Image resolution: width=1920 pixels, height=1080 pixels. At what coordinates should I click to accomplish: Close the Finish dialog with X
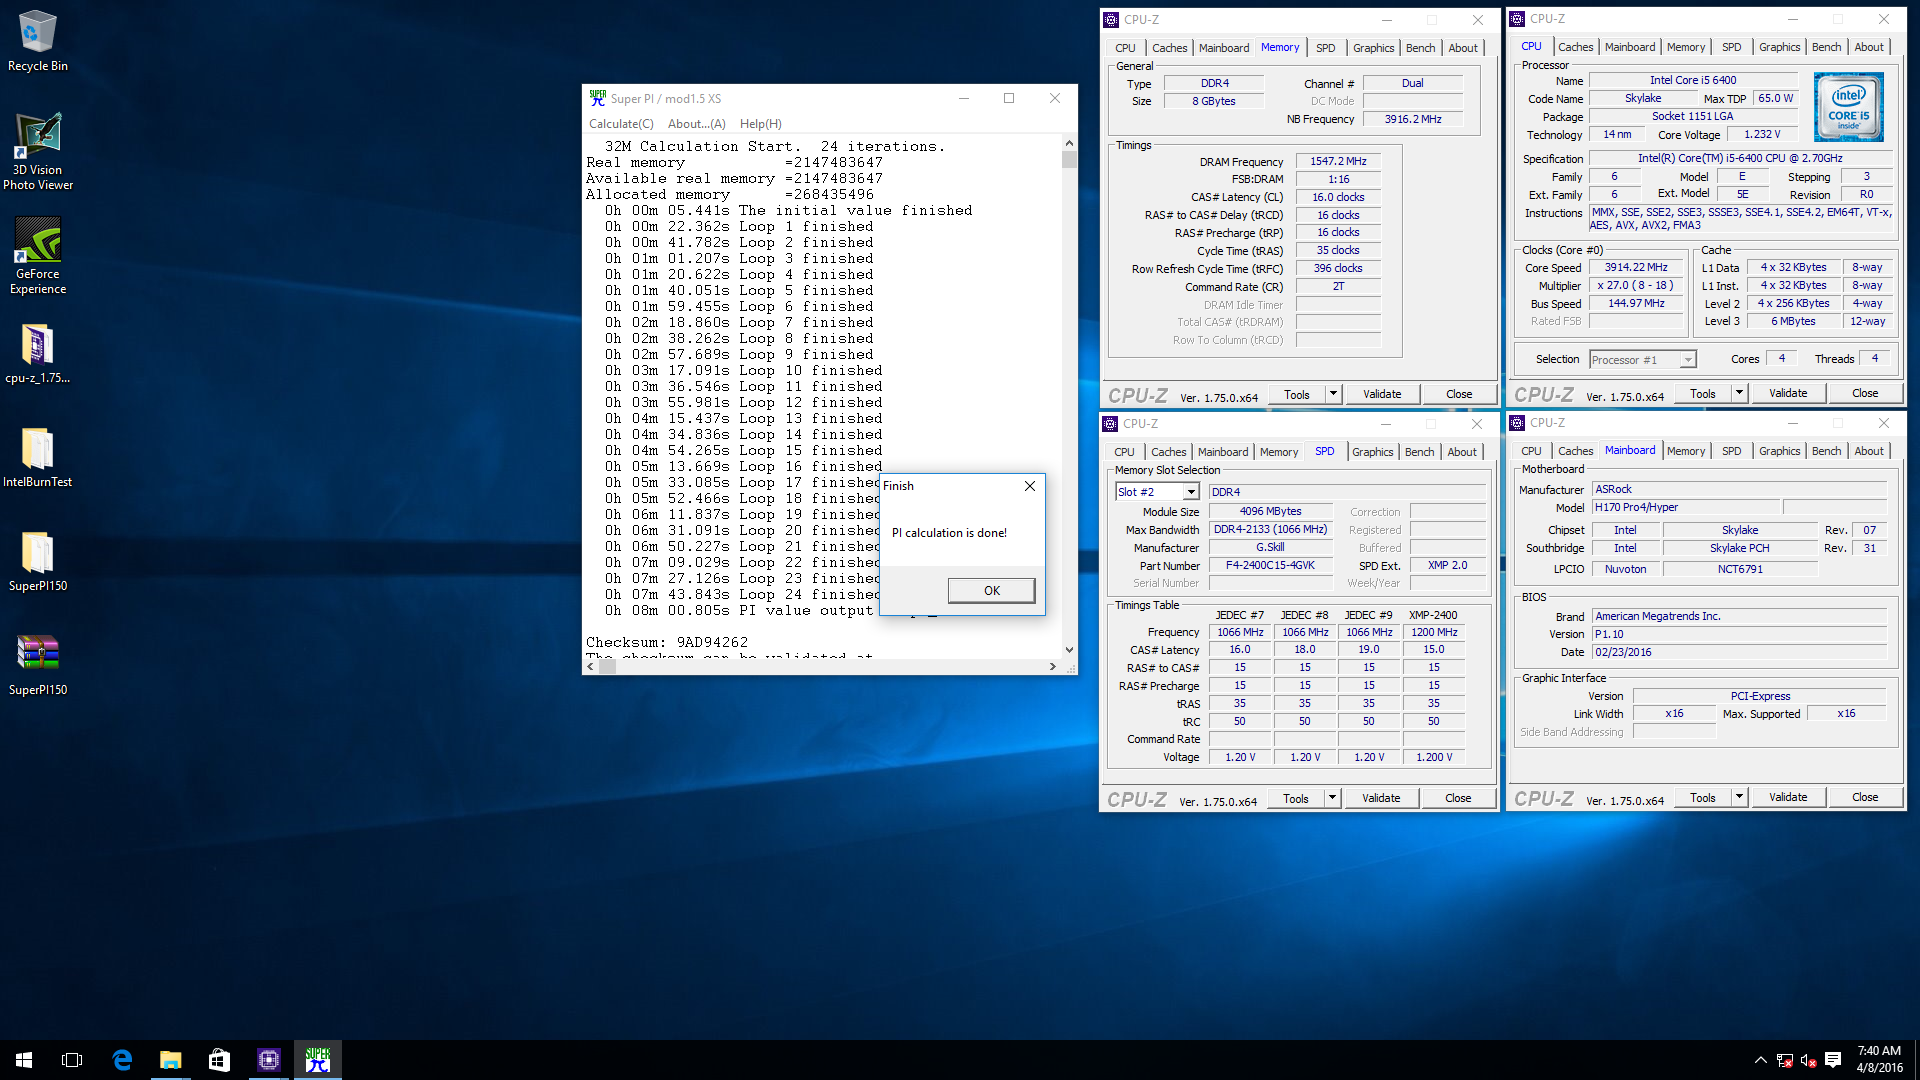tap(1030, 486)
